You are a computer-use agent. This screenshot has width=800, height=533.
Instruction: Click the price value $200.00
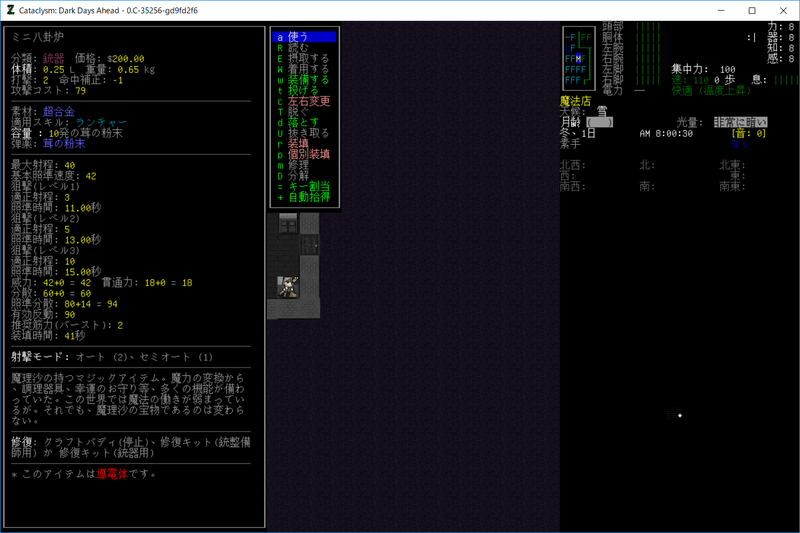pos(126,59)
